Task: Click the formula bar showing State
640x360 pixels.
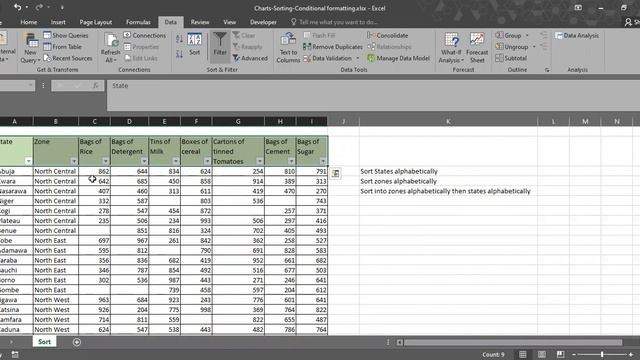Action: tap(373, 96)
